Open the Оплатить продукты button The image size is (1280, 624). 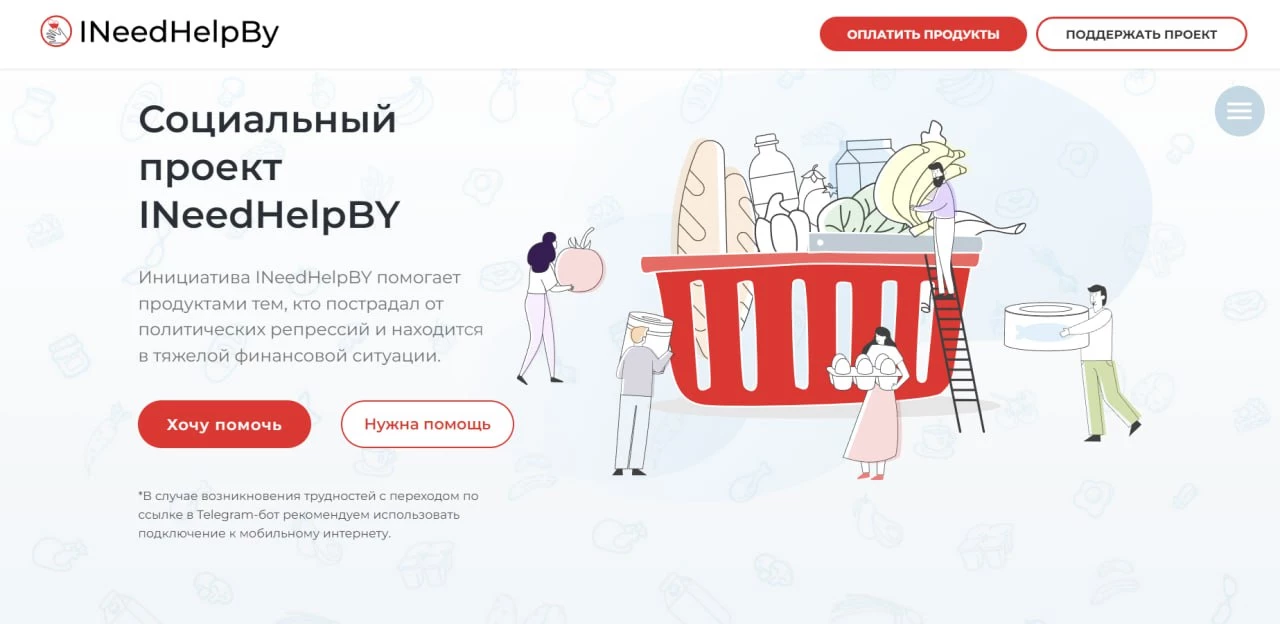tap(923, 34)
